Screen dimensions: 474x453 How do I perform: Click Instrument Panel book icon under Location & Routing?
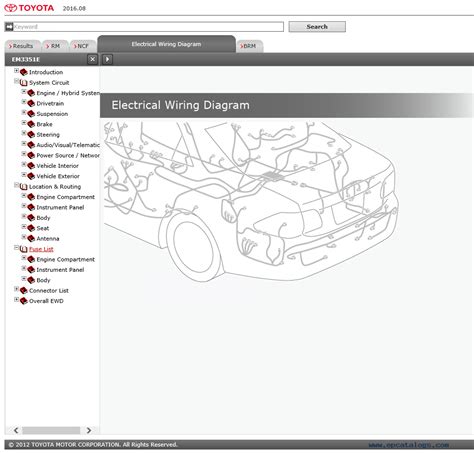31,207
